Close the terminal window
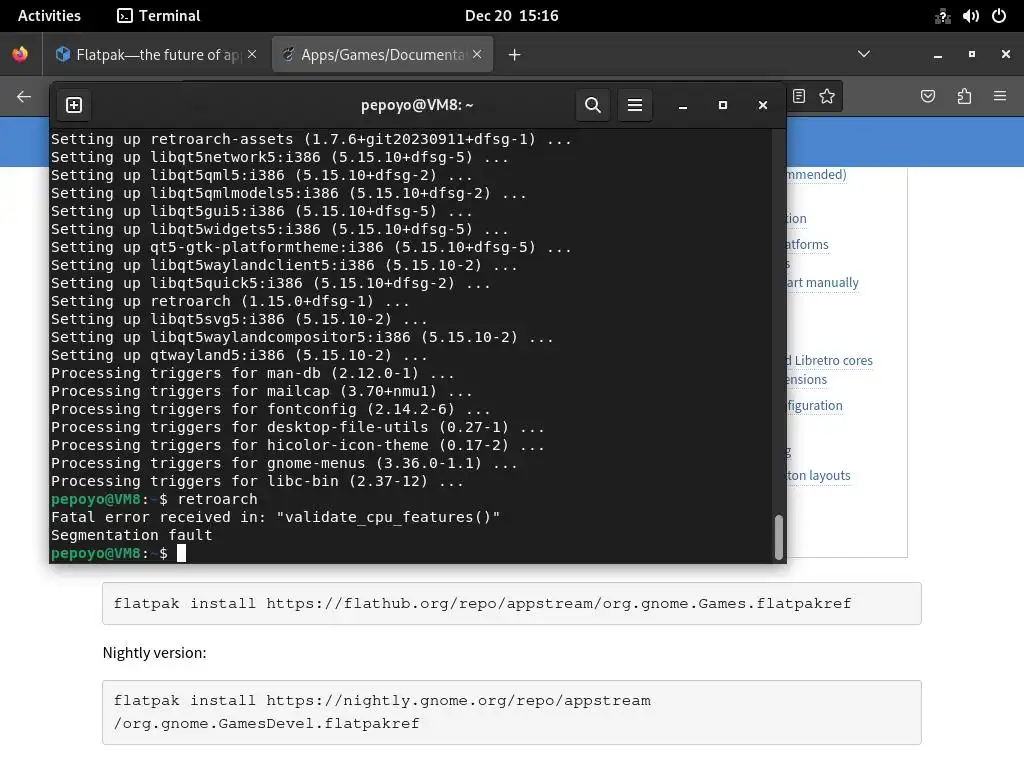This screenshot has height=768, width=1024. click(x=762, y=105)
